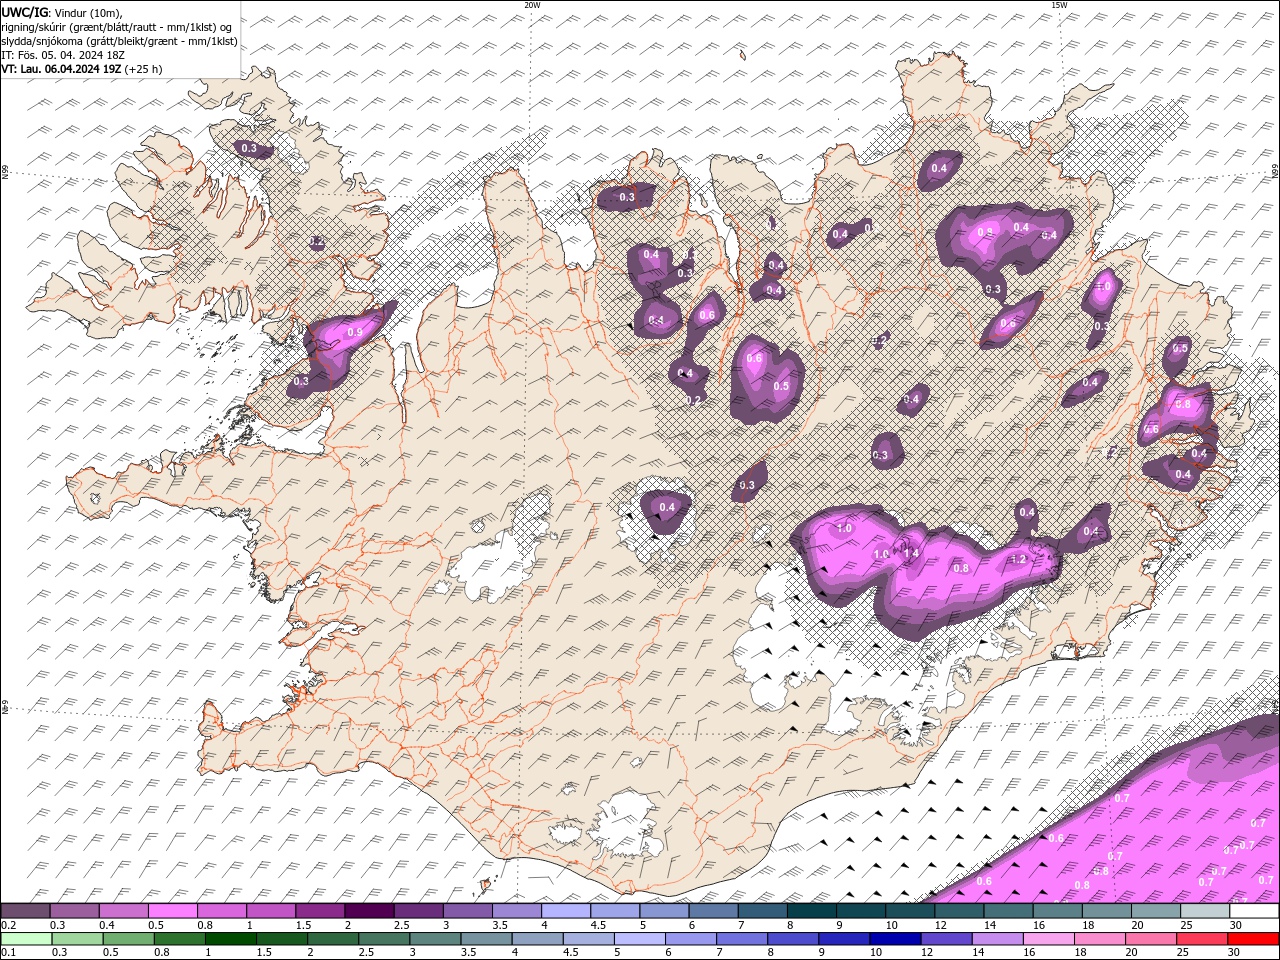
Task: Click the lower legend swatch above the 0.1 label
Action: pyautogui.click(x=25, y=939)
